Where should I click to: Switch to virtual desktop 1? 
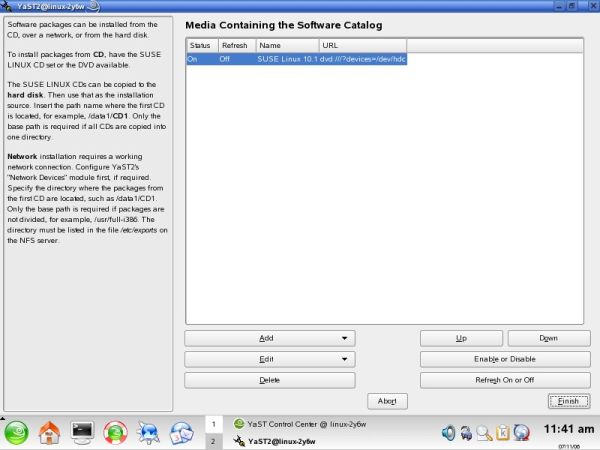coord(214,424)
